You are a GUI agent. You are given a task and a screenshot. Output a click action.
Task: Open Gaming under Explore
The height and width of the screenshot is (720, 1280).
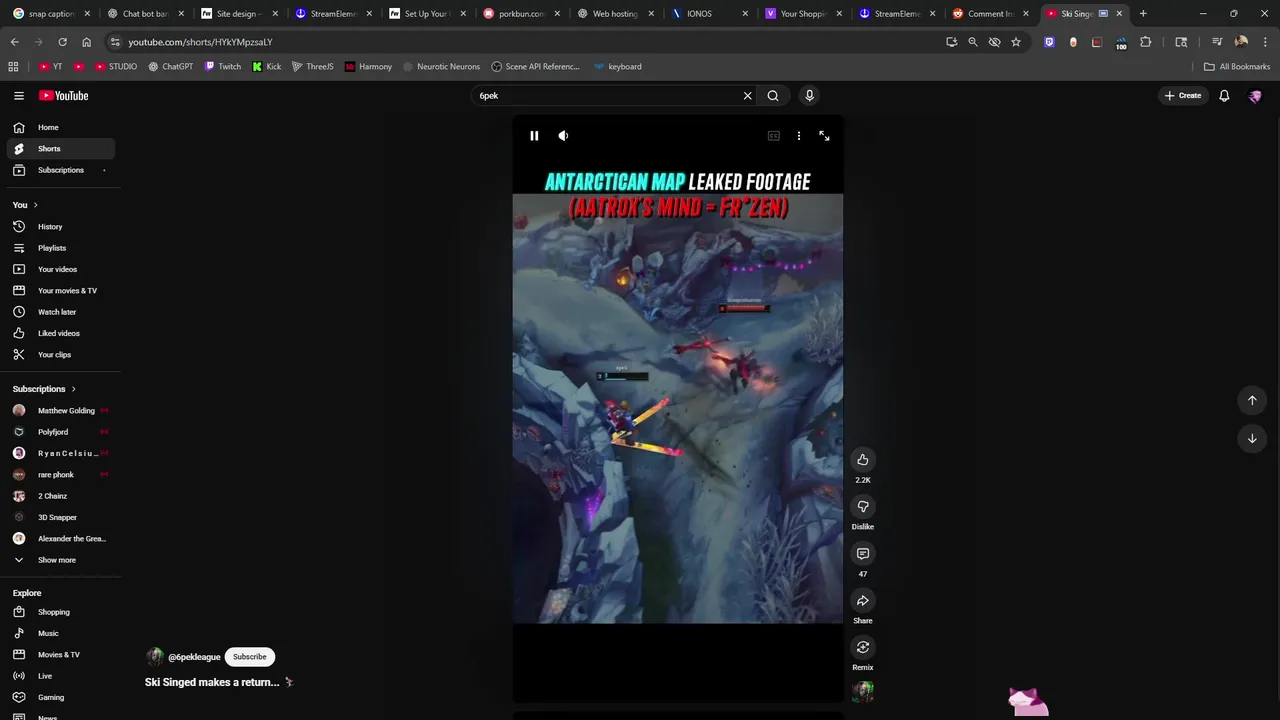coord(60,697)
